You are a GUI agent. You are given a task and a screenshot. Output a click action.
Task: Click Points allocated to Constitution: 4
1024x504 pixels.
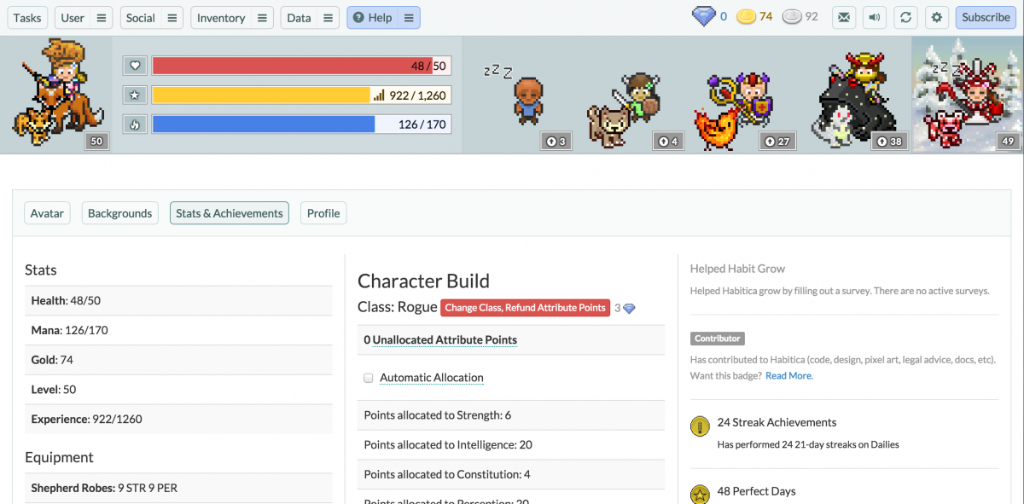(x=511, y=474)
